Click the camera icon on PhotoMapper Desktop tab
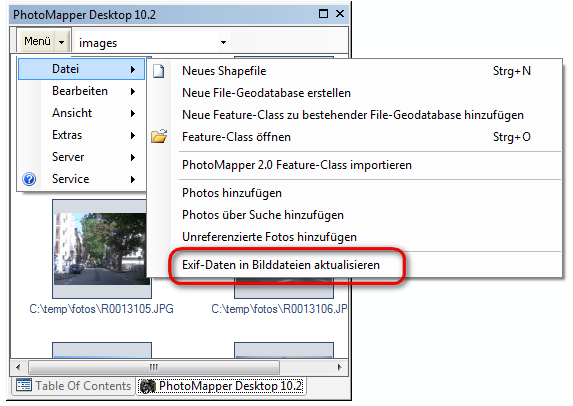This screenshot has height=406, width=573. click(148, 386)
